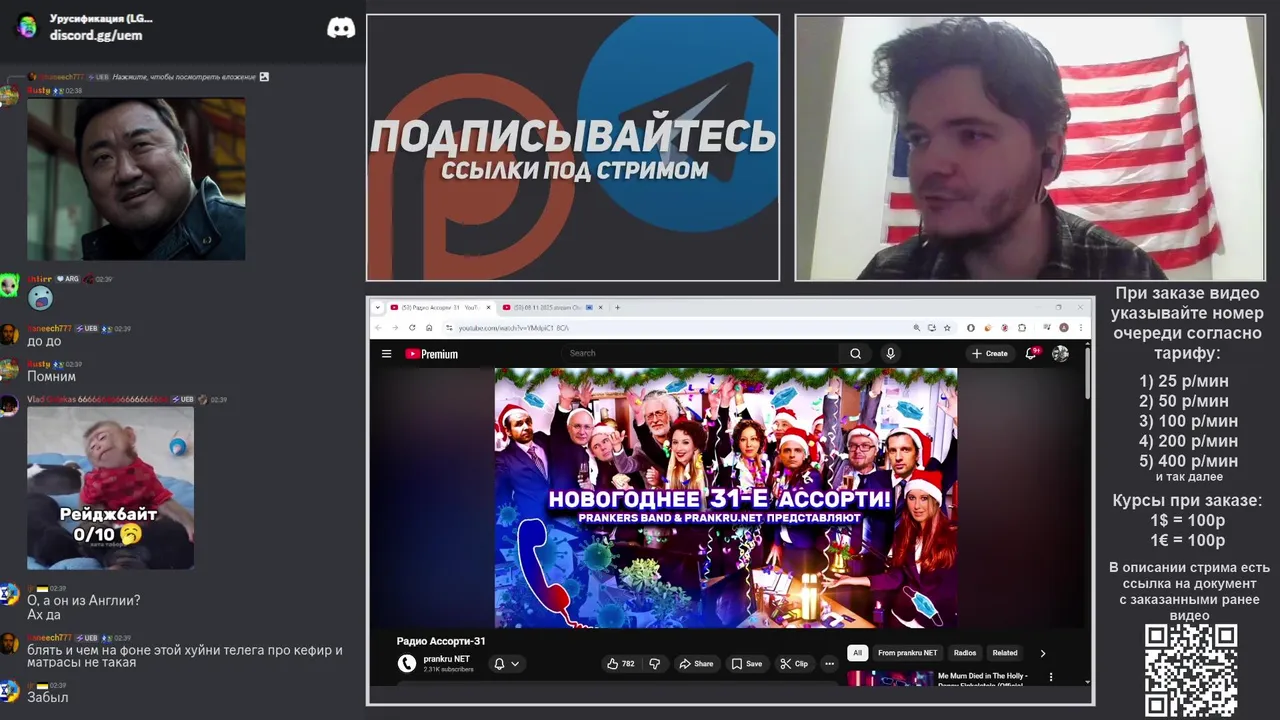
Task: Open the Me Mum Died recommended thumbnail
Action: coord(890,678)
